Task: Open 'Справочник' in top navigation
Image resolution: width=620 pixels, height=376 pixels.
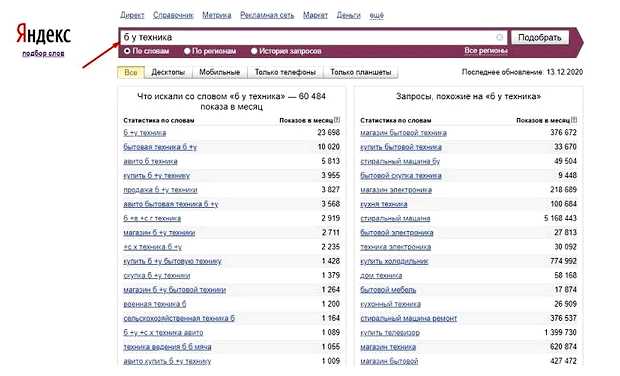Action: (x=173, y=15)
